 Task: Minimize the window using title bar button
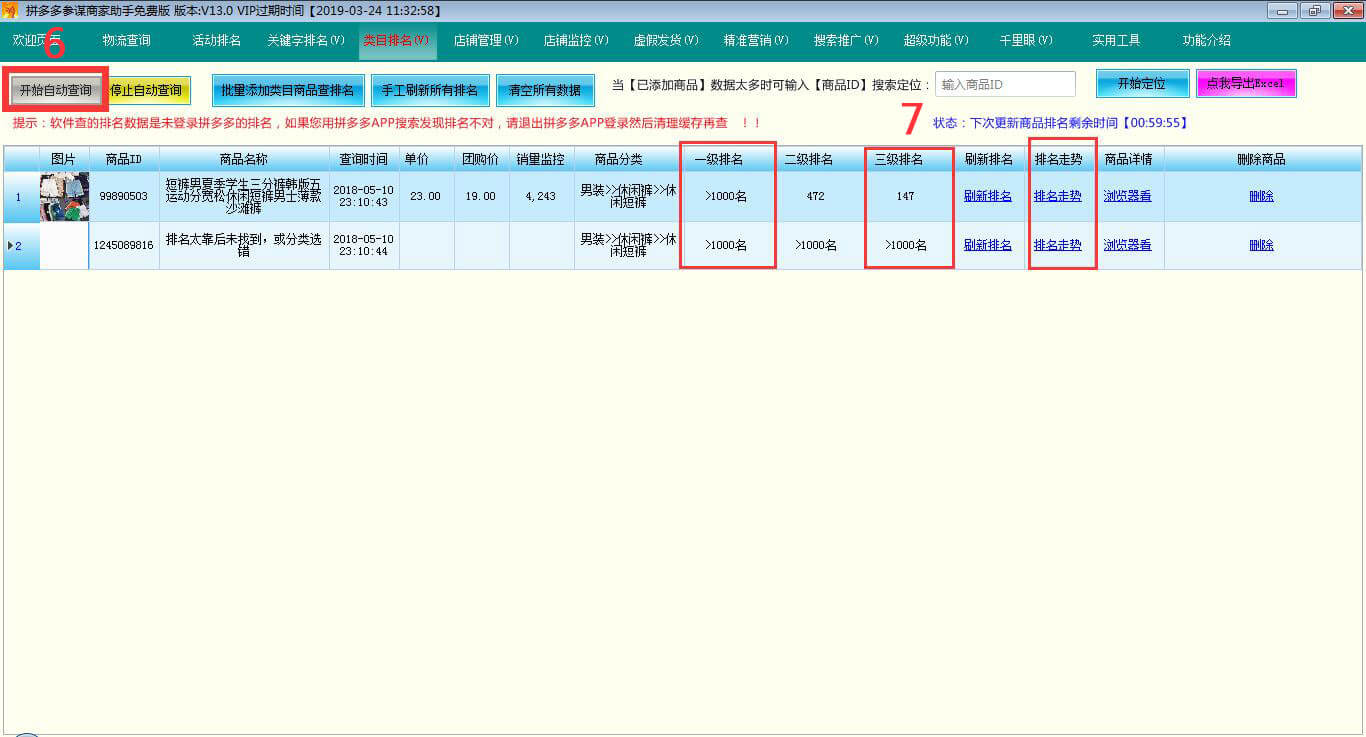(1282, 10)
